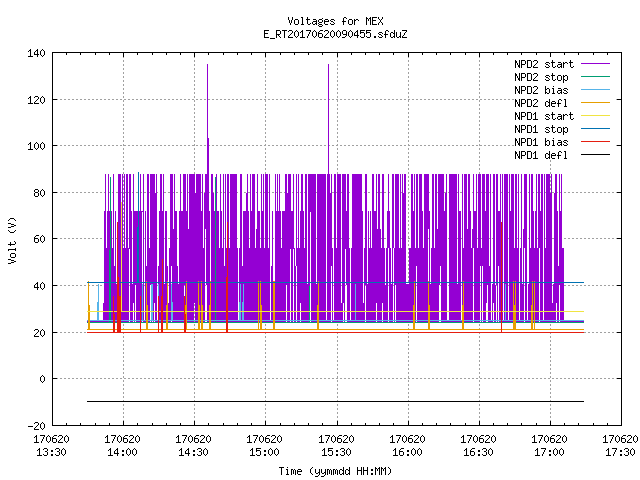Image resolution: width=640 pixels, height=480 pixels.
Task: Click the black NPD1 defl line in the plot
Action: pos(335,402)
